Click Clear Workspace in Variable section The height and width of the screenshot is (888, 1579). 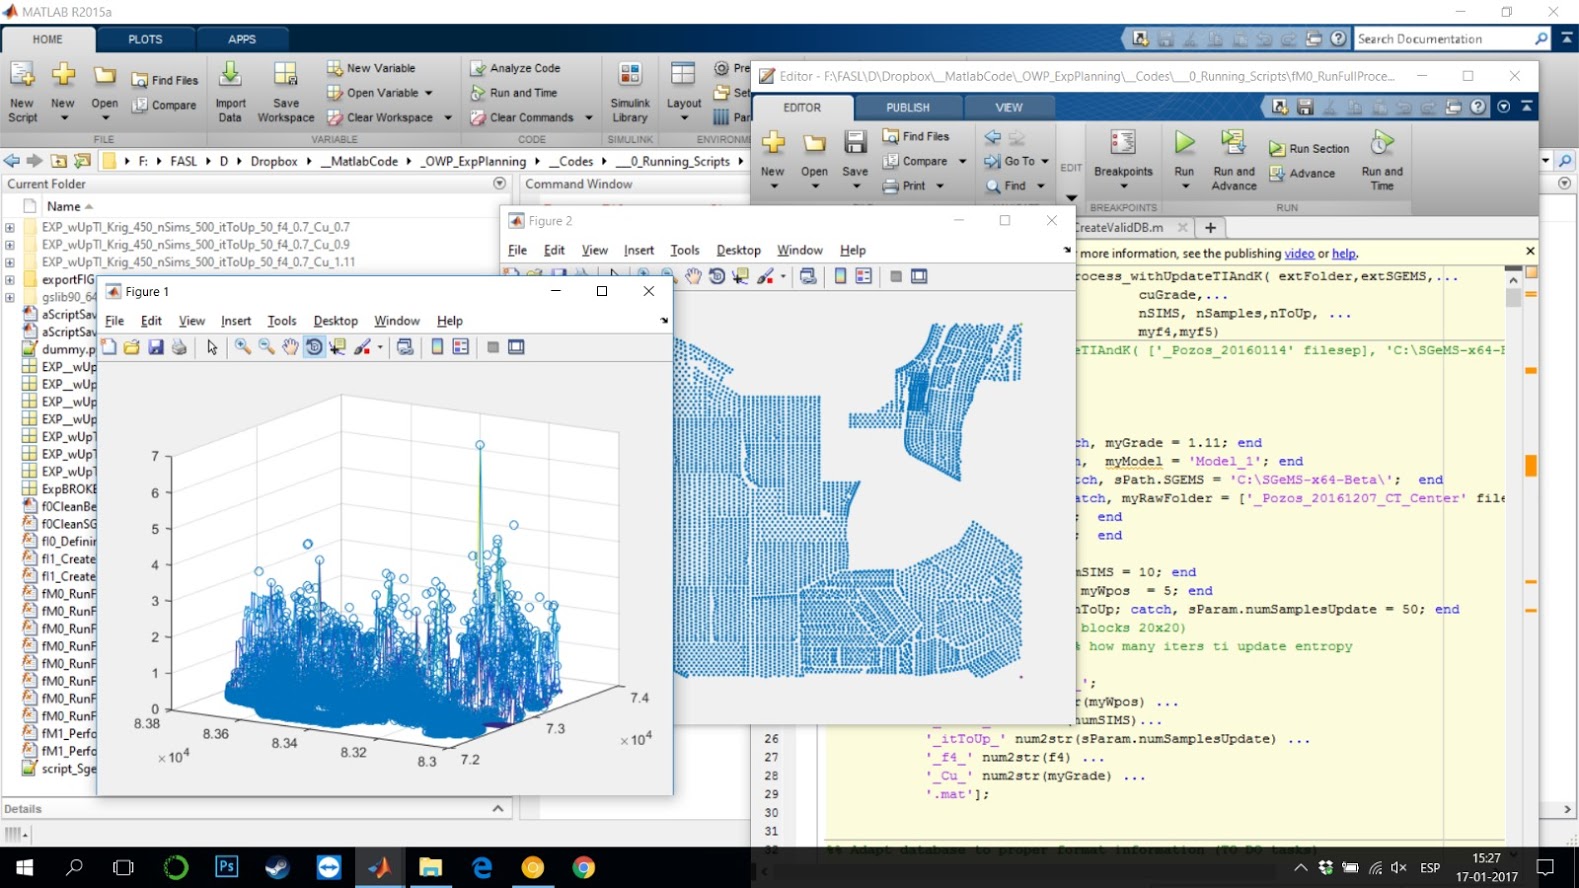point(380,117)
